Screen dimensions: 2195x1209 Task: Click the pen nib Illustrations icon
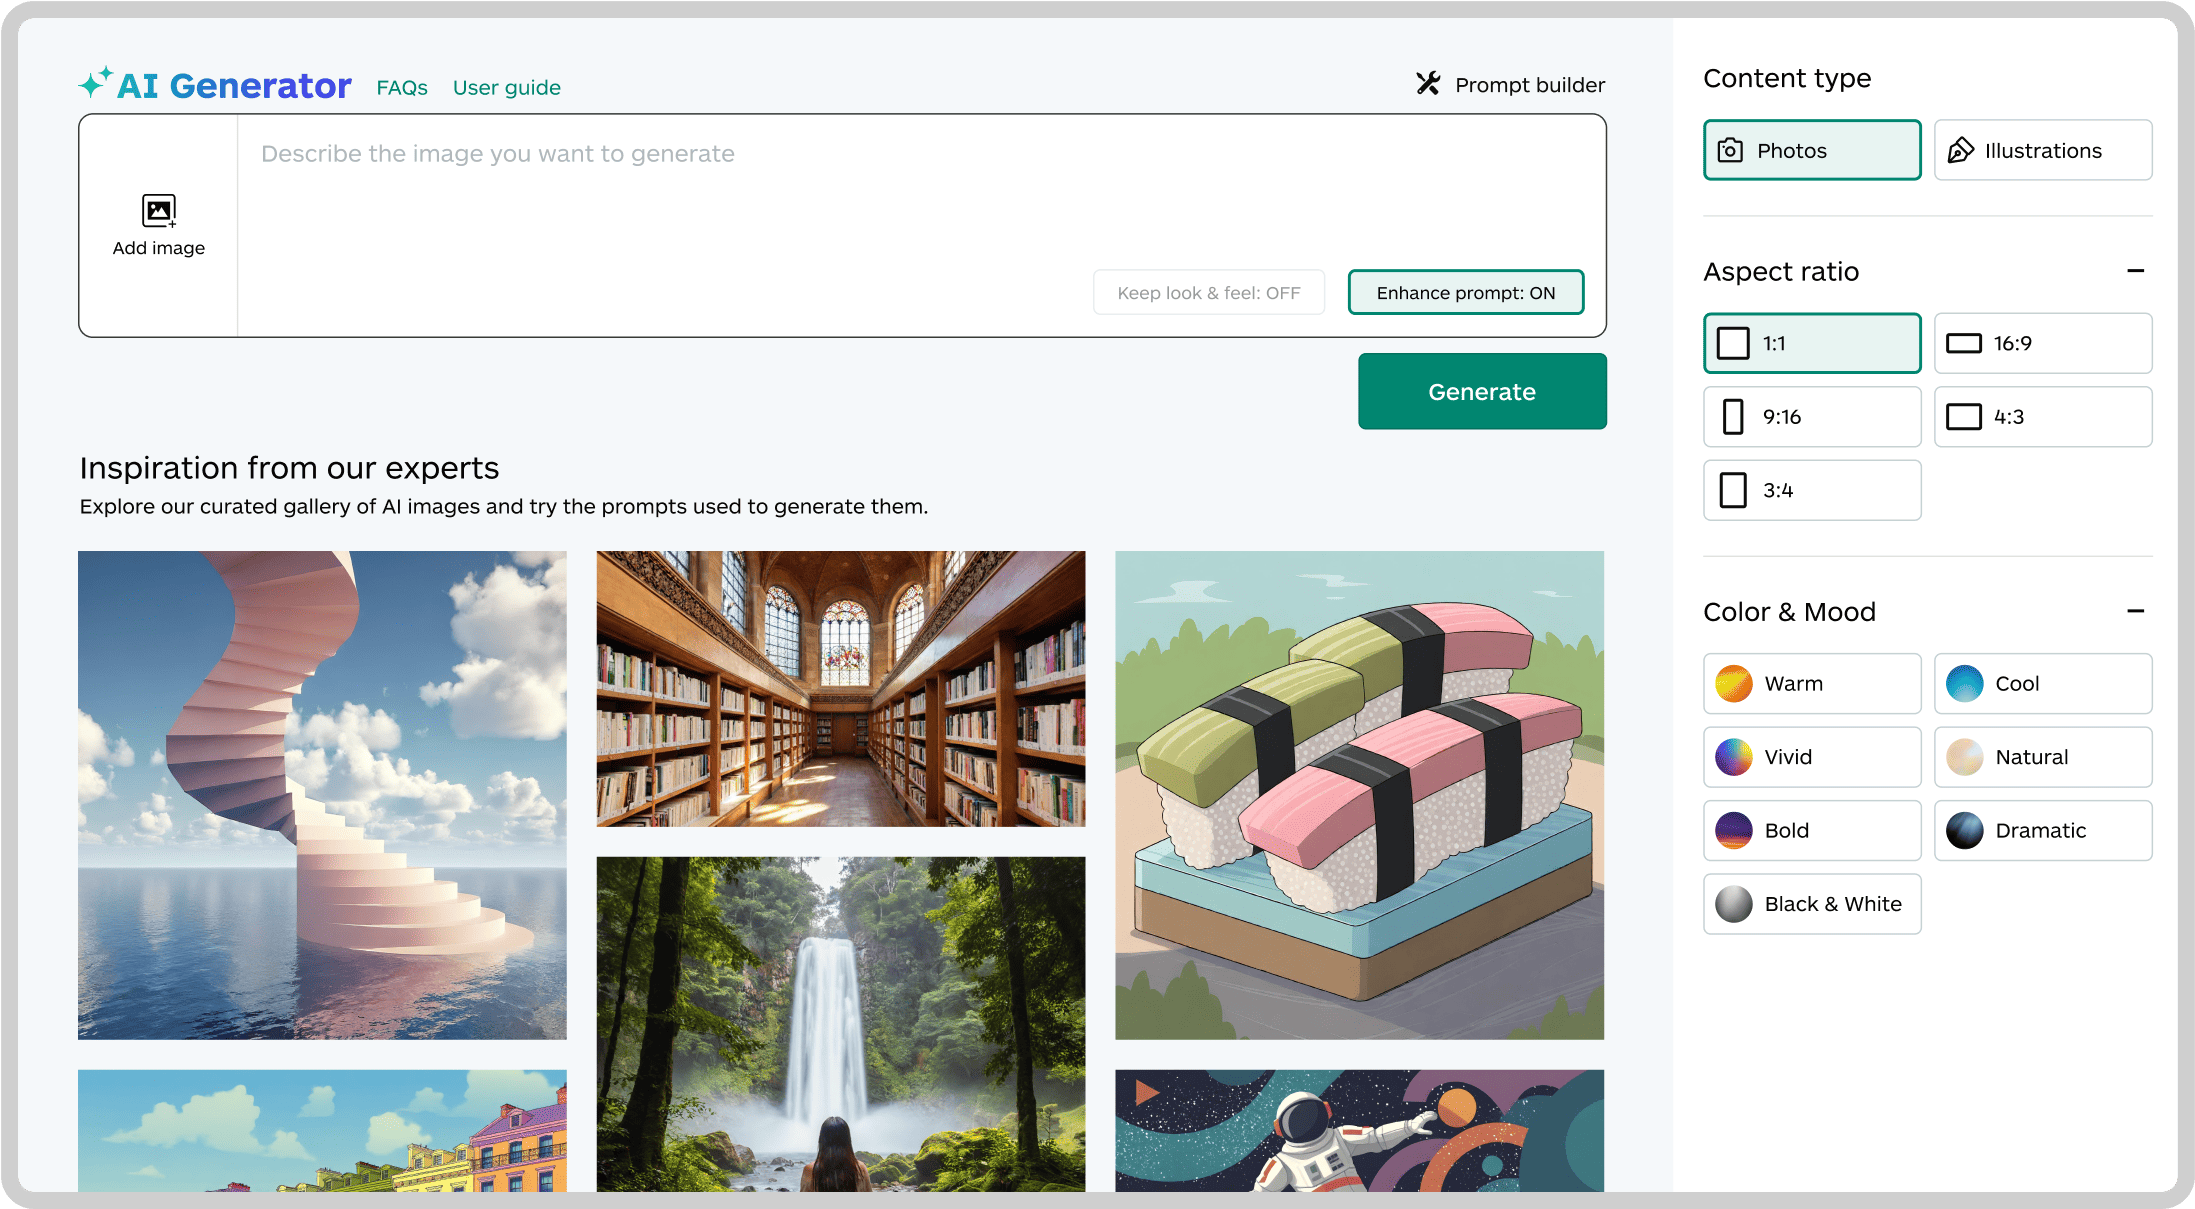[x=1960, y=150]
